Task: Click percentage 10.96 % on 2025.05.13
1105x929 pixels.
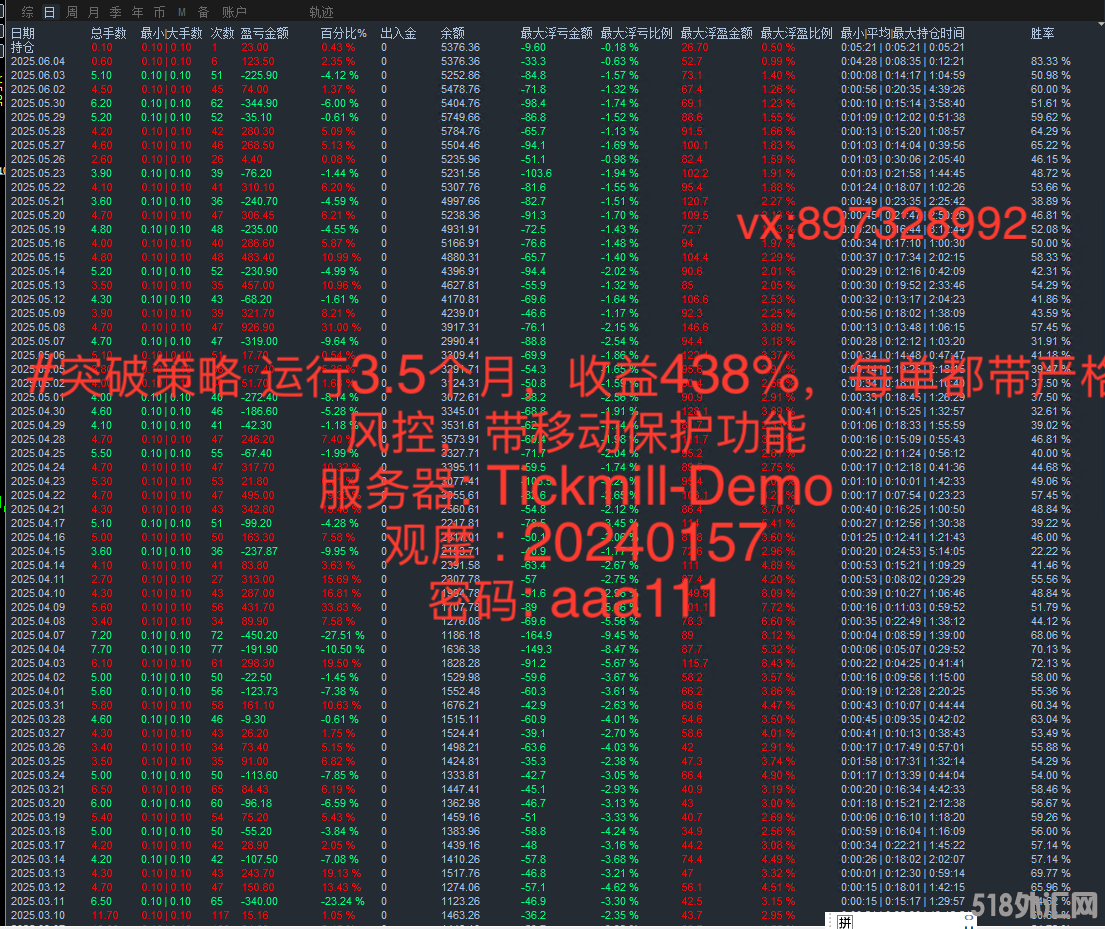Action: (341, 285)
